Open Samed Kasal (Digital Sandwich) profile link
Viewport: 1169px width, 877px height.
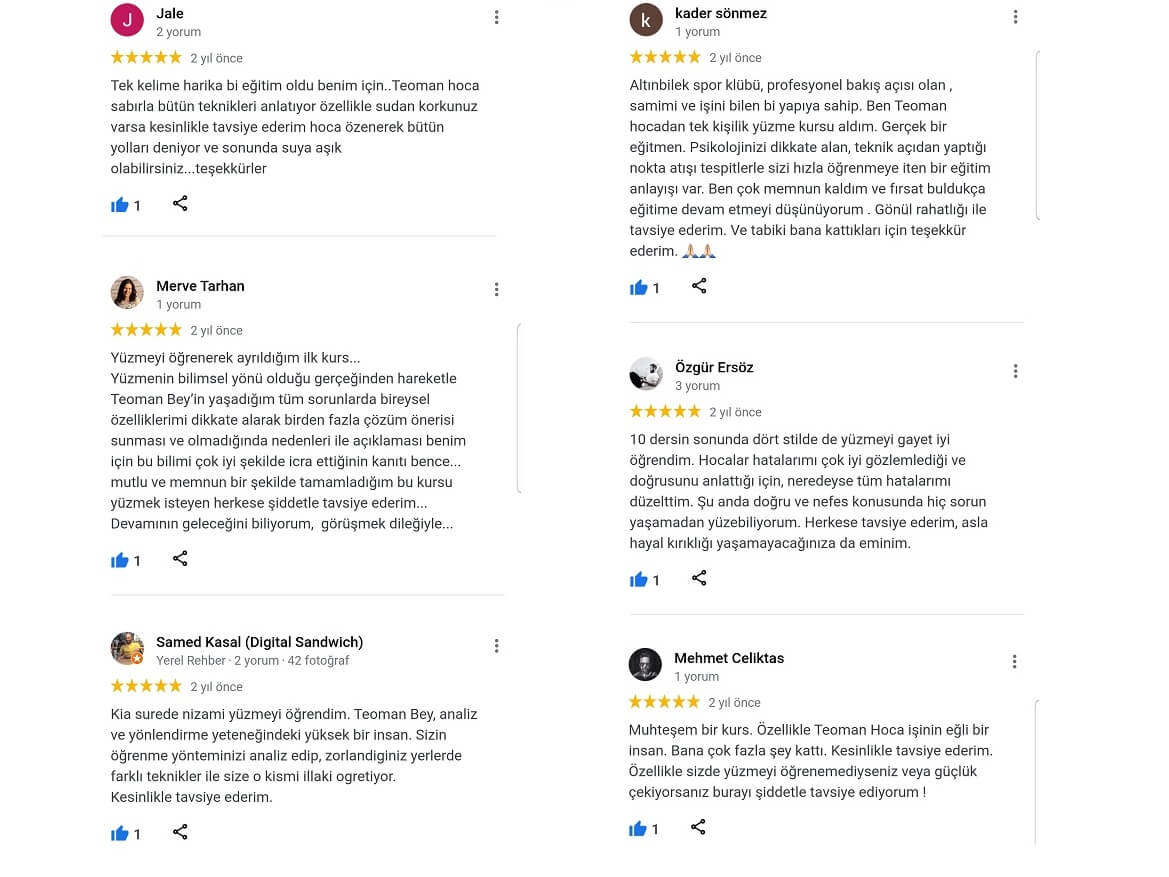tap(259, 642)
